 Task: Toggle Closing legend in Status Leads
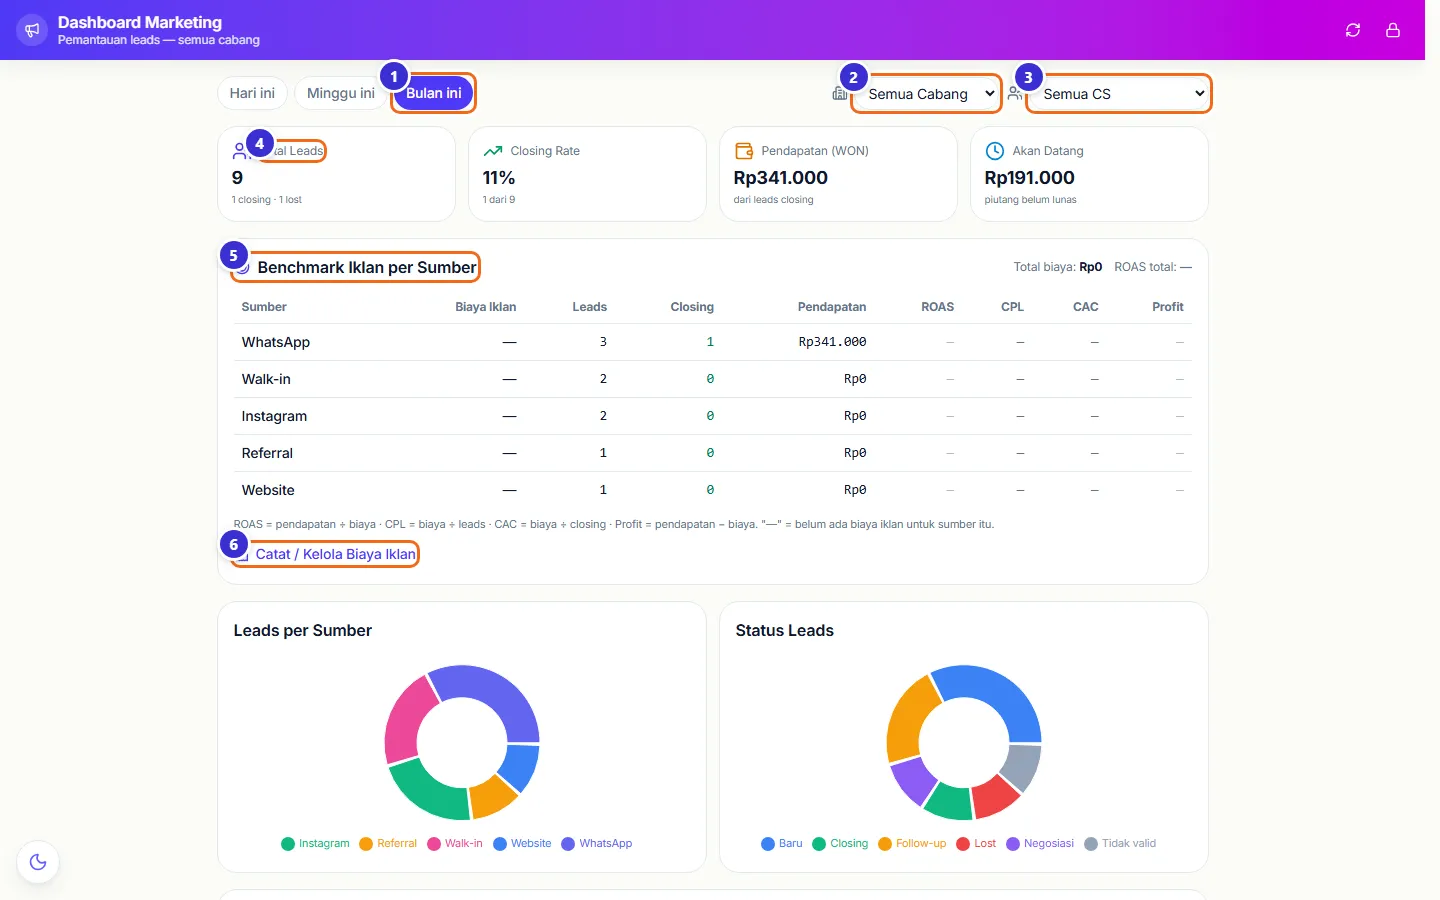841,843
